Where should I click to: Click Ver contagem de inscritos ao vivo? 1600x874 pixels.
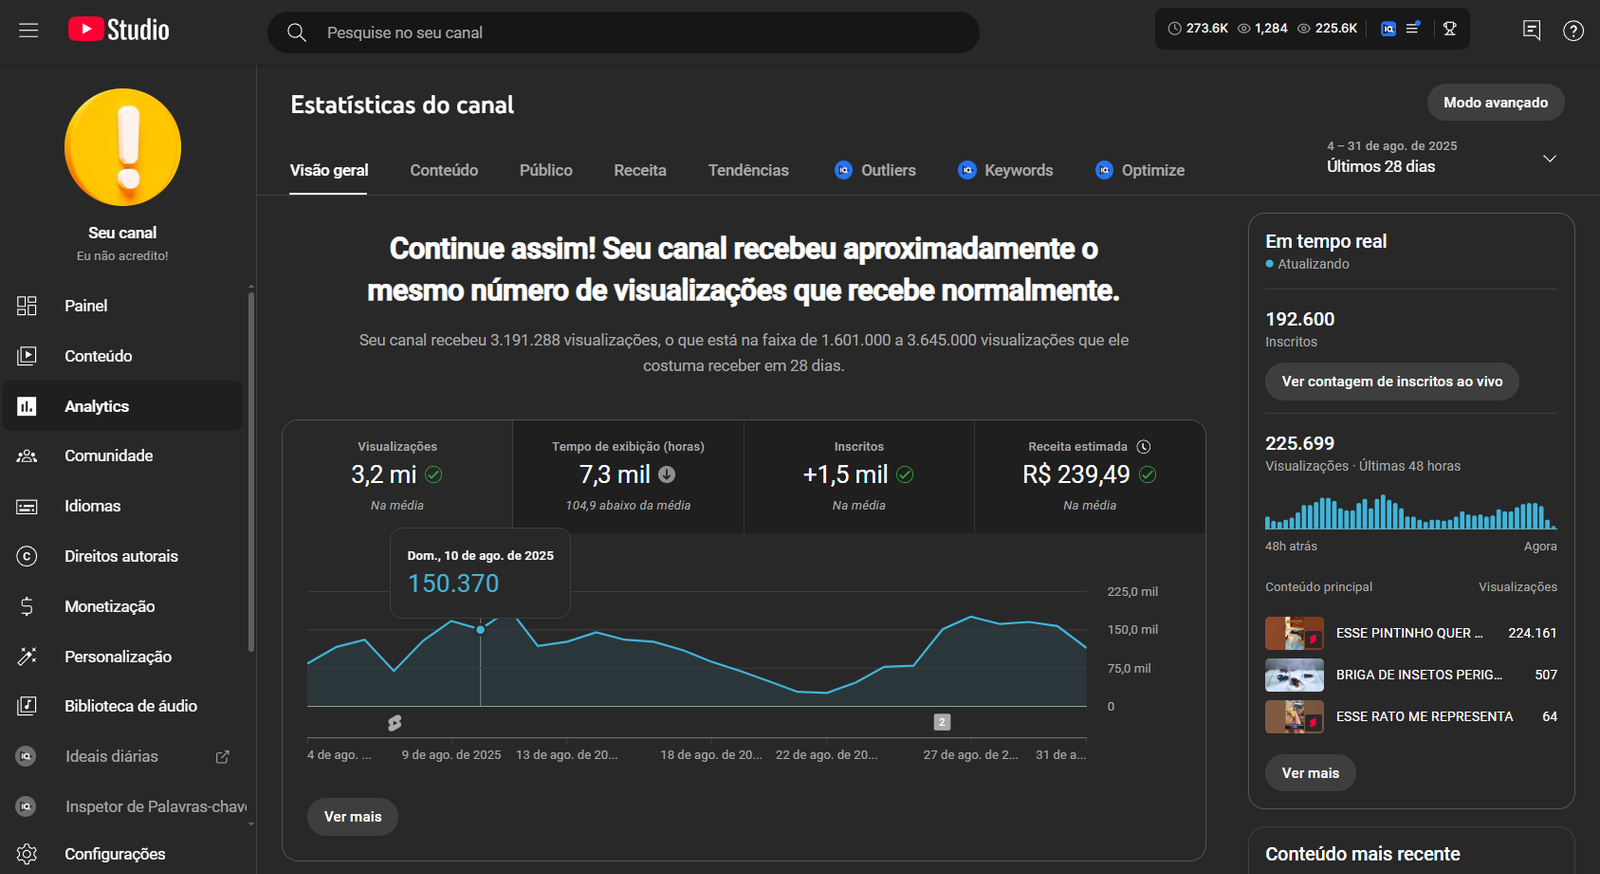pos(1392,381)
